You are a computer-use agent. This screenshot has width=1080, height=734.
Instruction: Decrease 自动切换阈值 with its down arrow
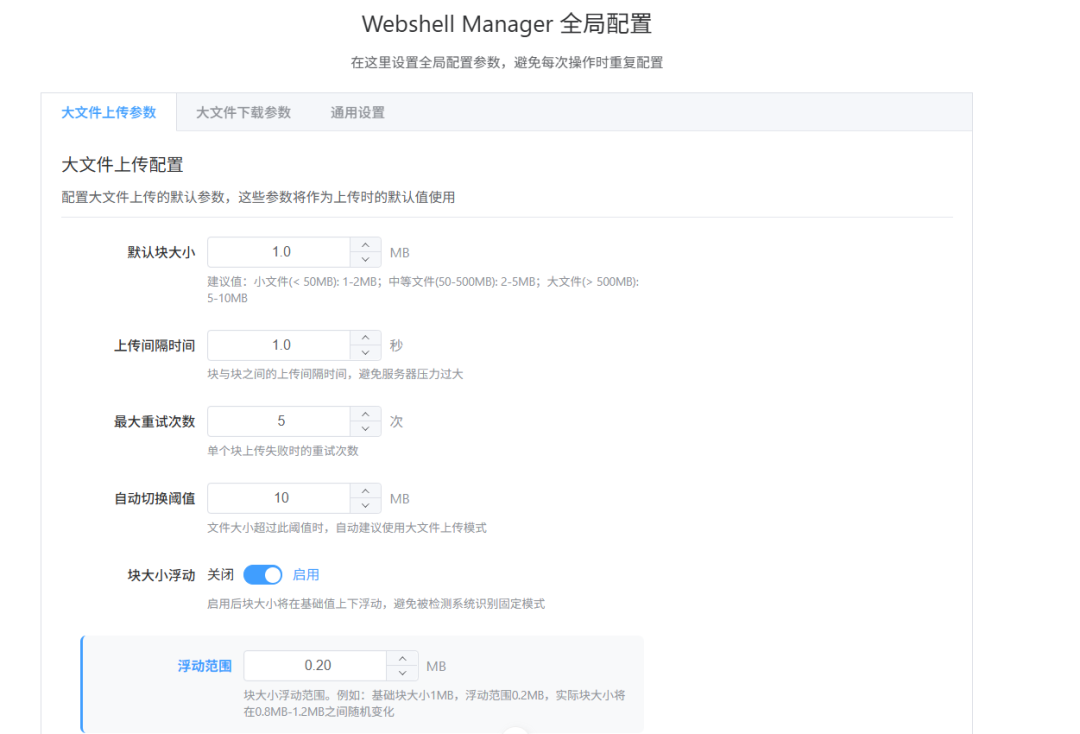367,504
